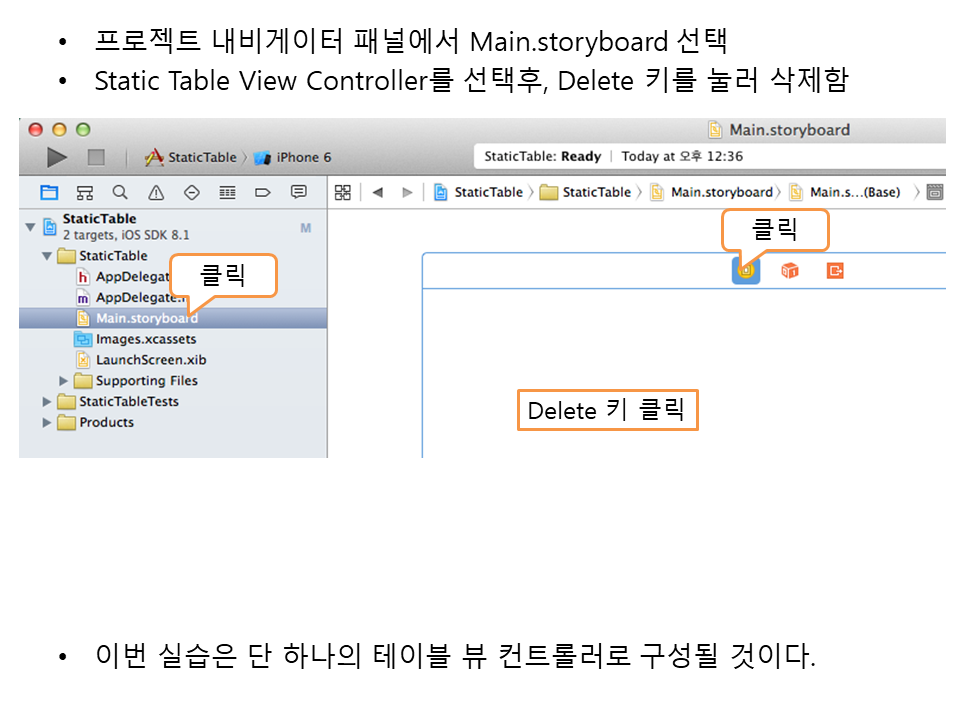
Task: Select the View Controller dock icon (yellow)
Action: click(x=745, y=270)
